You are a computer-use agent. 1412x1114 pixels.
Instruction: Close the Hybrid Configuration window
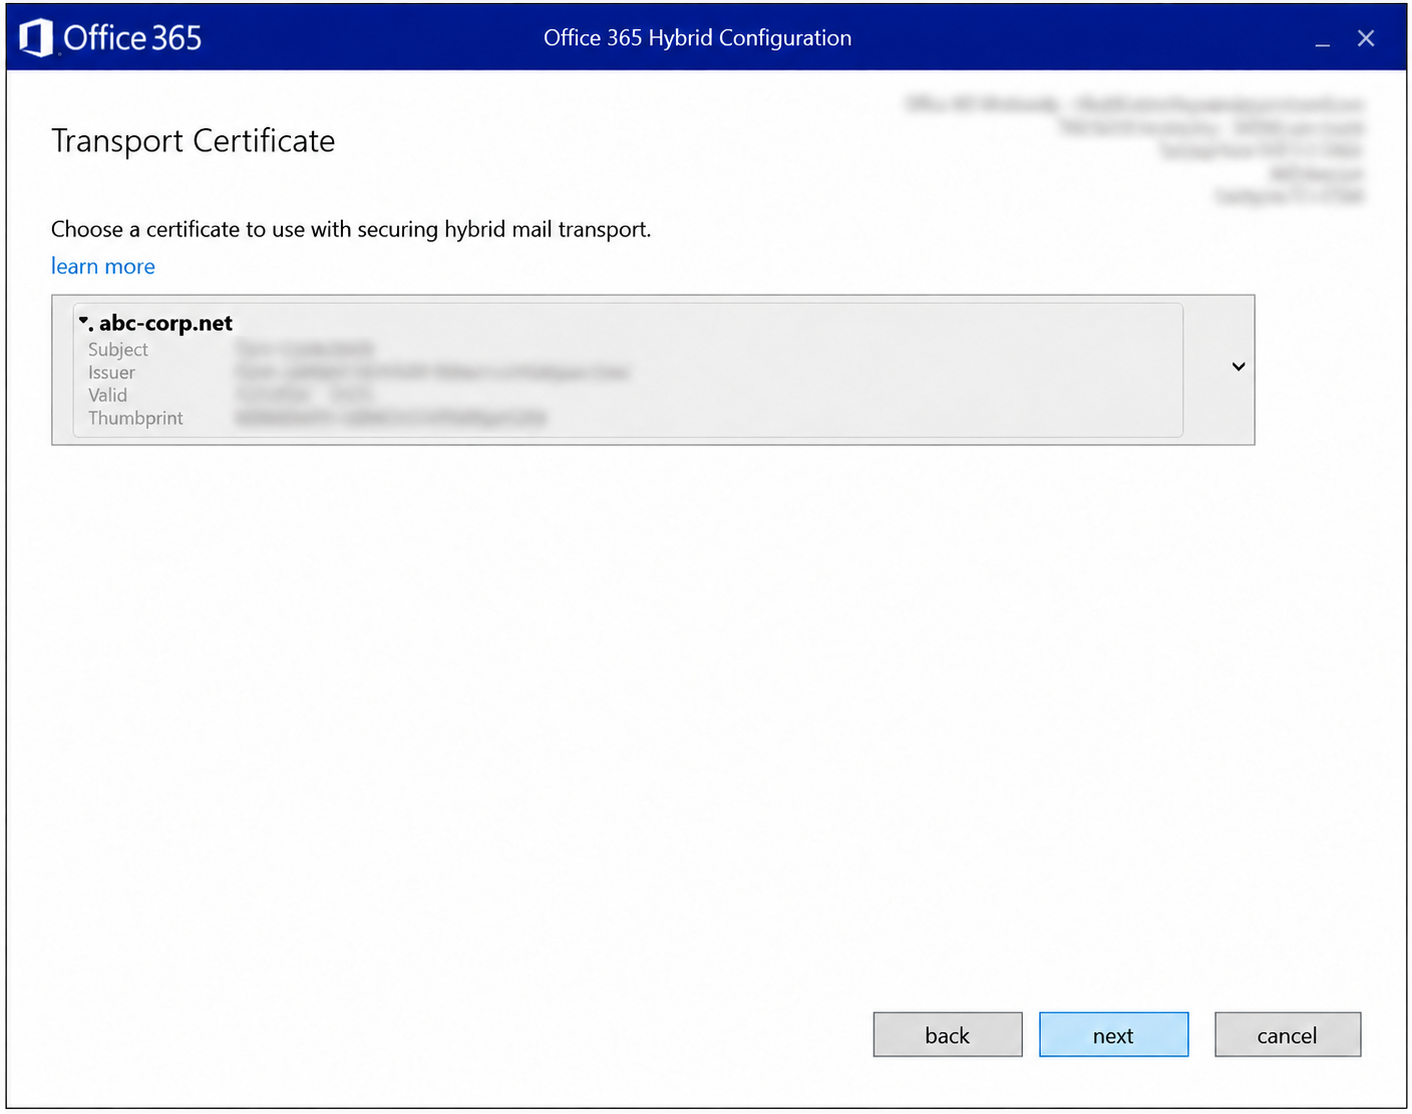pos(1366,38)
